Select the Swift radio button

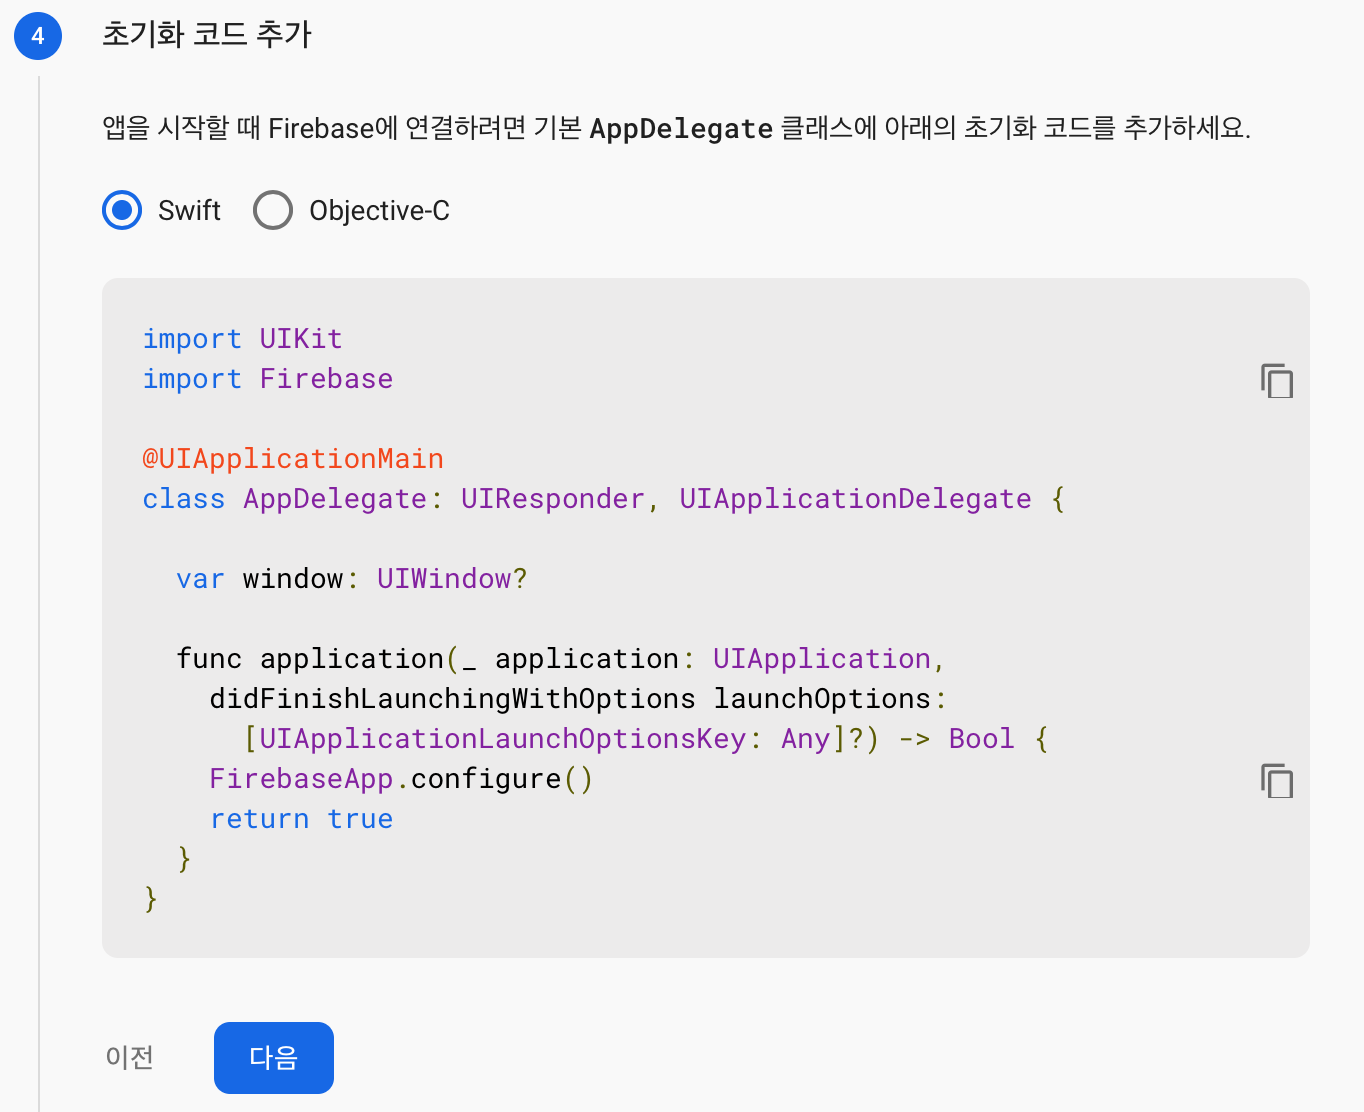(x=122, y=210)
